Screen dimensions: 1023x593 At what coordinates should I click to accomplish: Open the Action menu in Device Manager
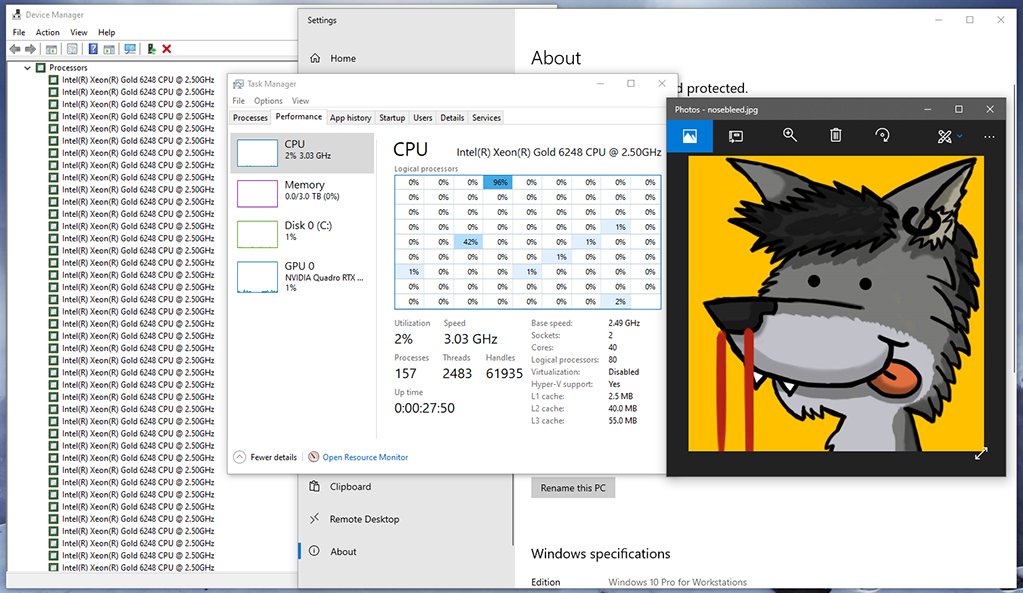click(48, 32)
